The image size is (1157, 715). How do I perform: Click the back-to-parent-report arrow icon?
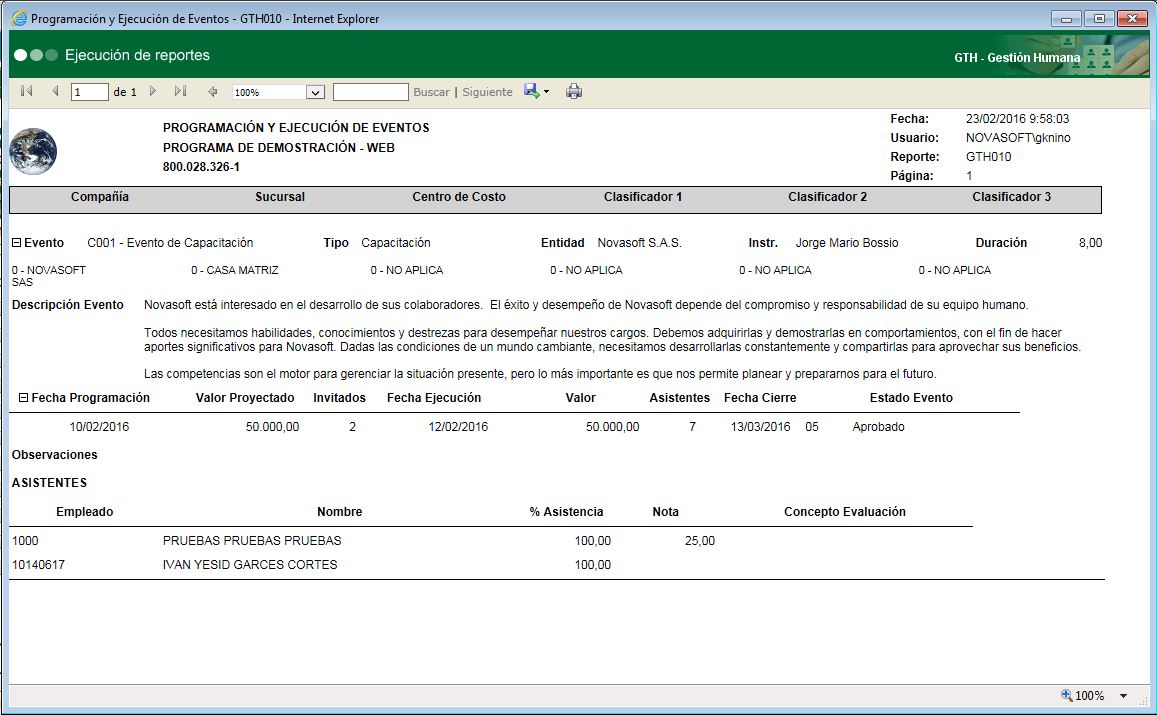coord(212,92)
